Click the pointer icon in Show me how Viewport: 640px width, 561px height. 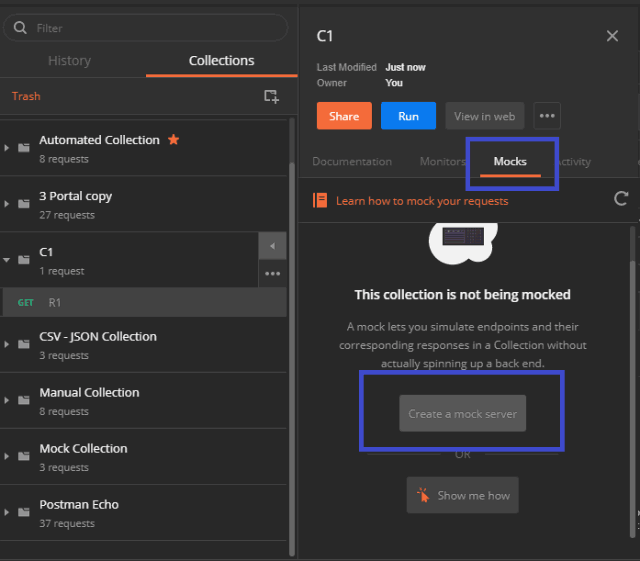point(423,495)
